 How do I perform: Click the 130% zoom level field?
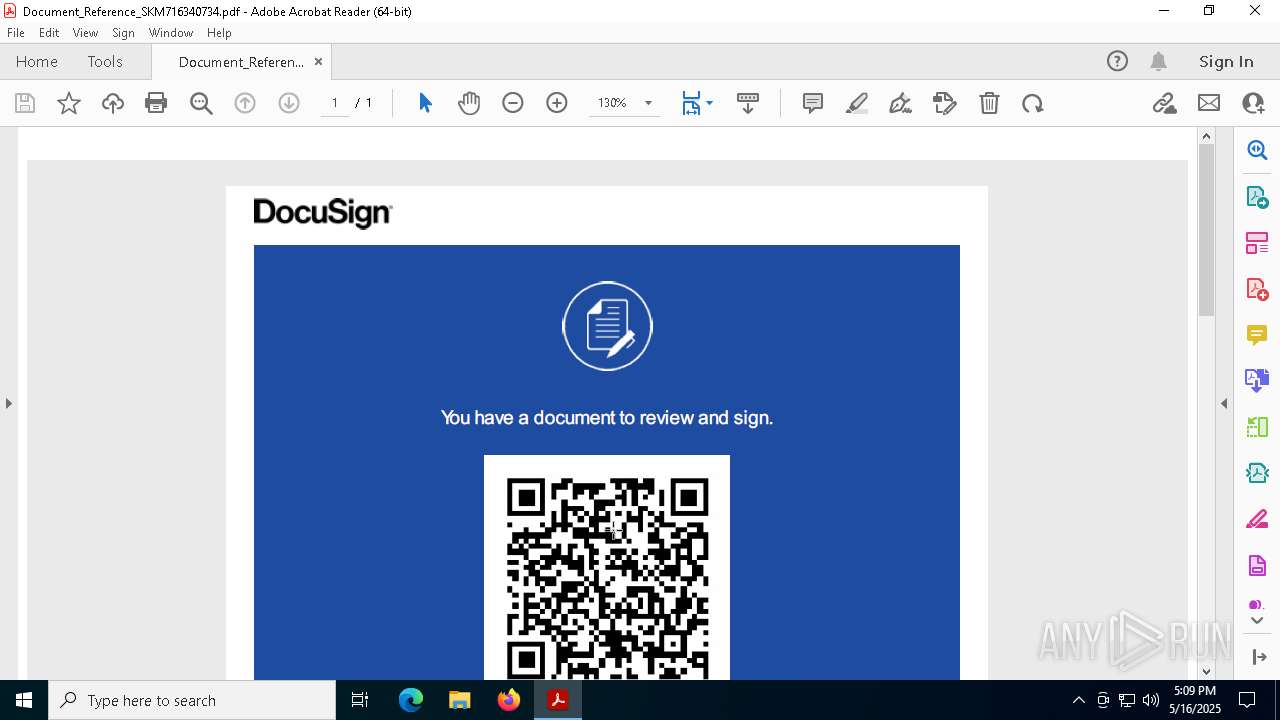612,103
